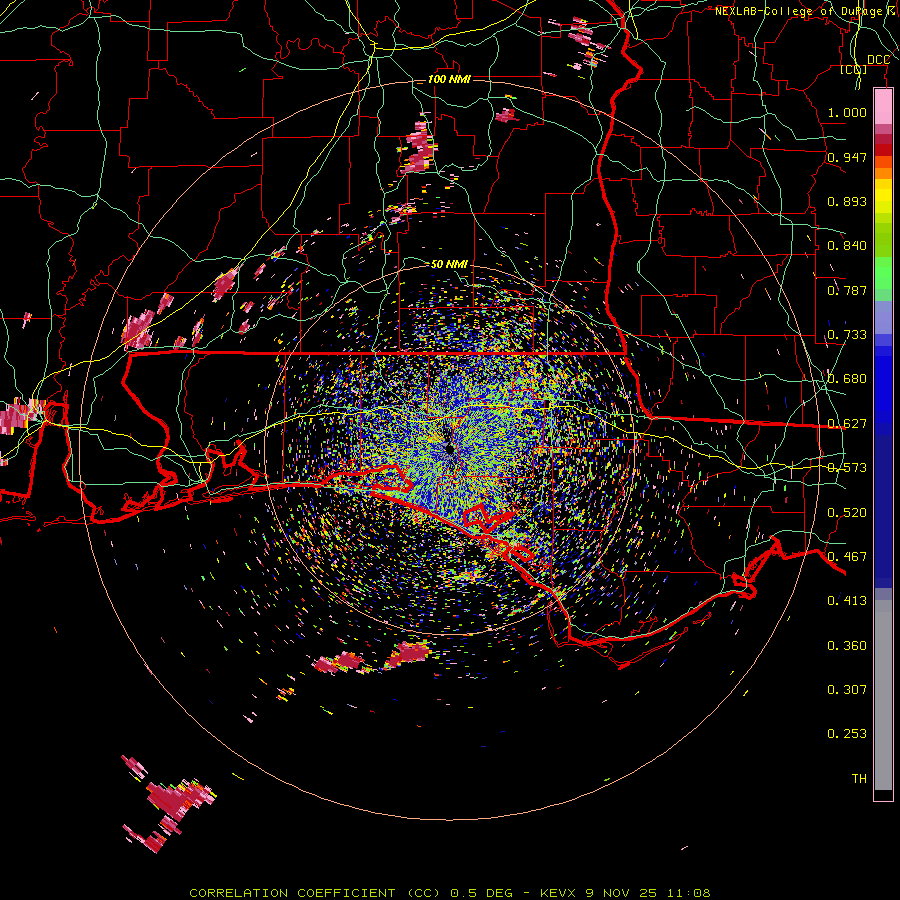This screenshot has height=900, width=900.
Task: Click the "50 NMI" range ring label
Action: 449,264
